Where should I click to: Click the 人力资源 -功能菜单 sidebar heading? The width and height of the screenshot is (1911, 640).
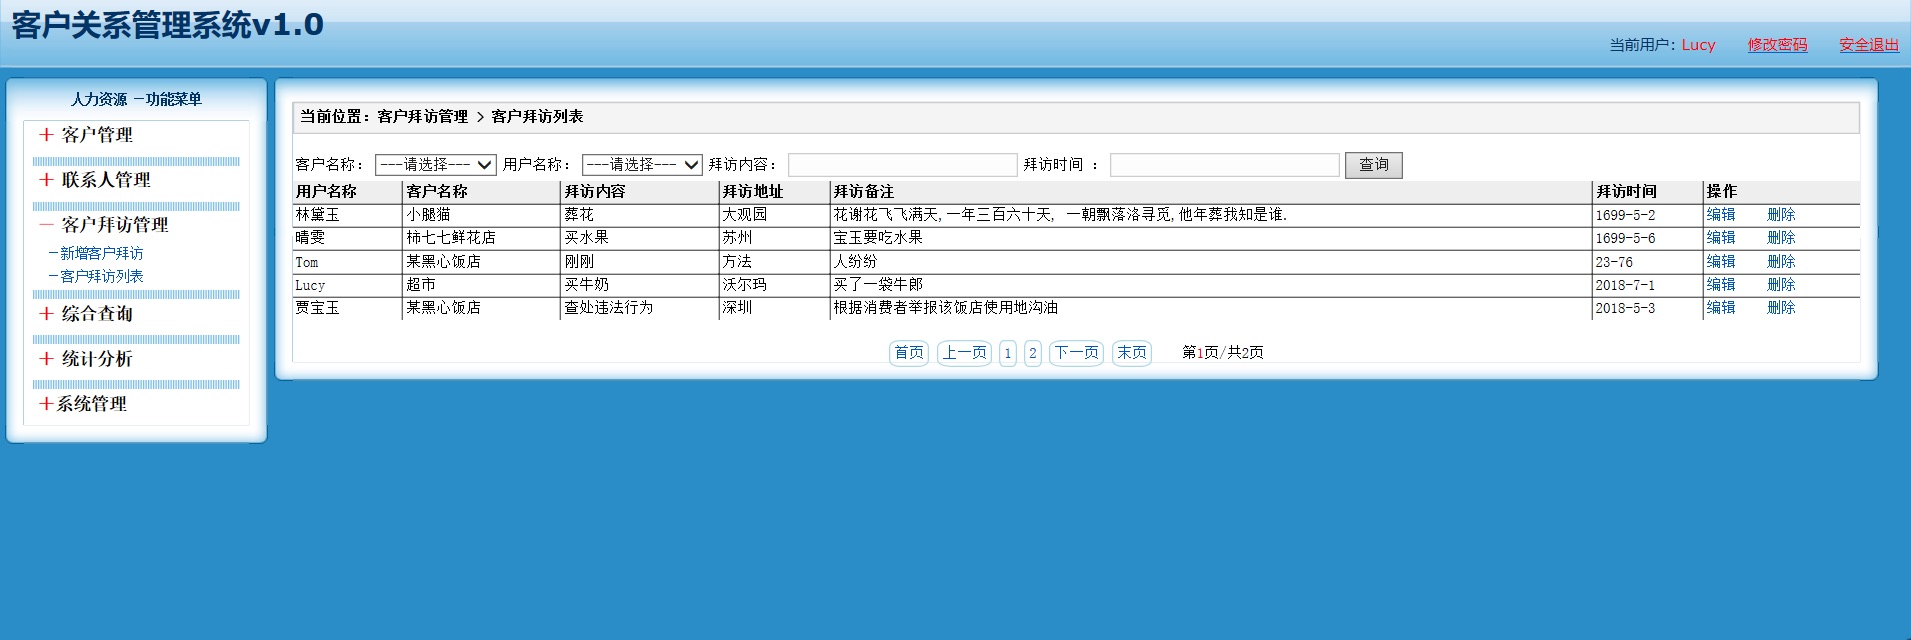(x=136, y=99)
